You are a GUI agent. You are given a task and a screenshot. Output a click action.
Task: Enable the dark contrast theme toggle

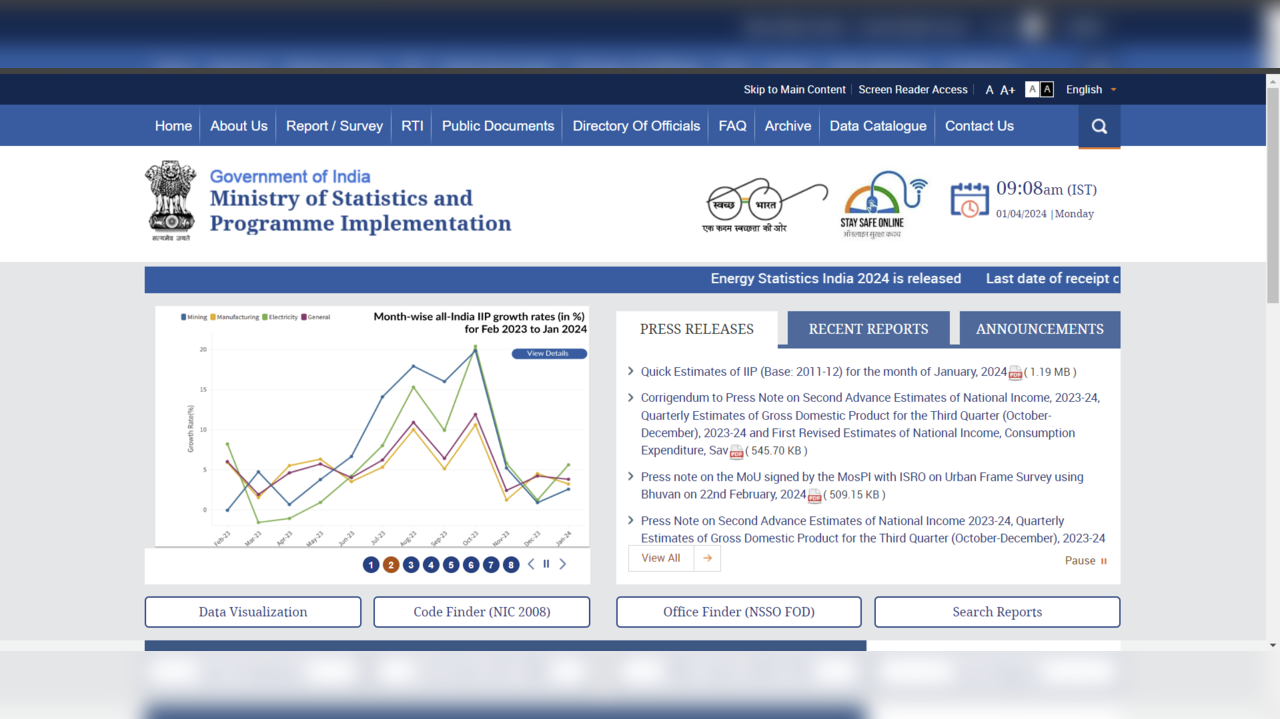point(1047,89)
